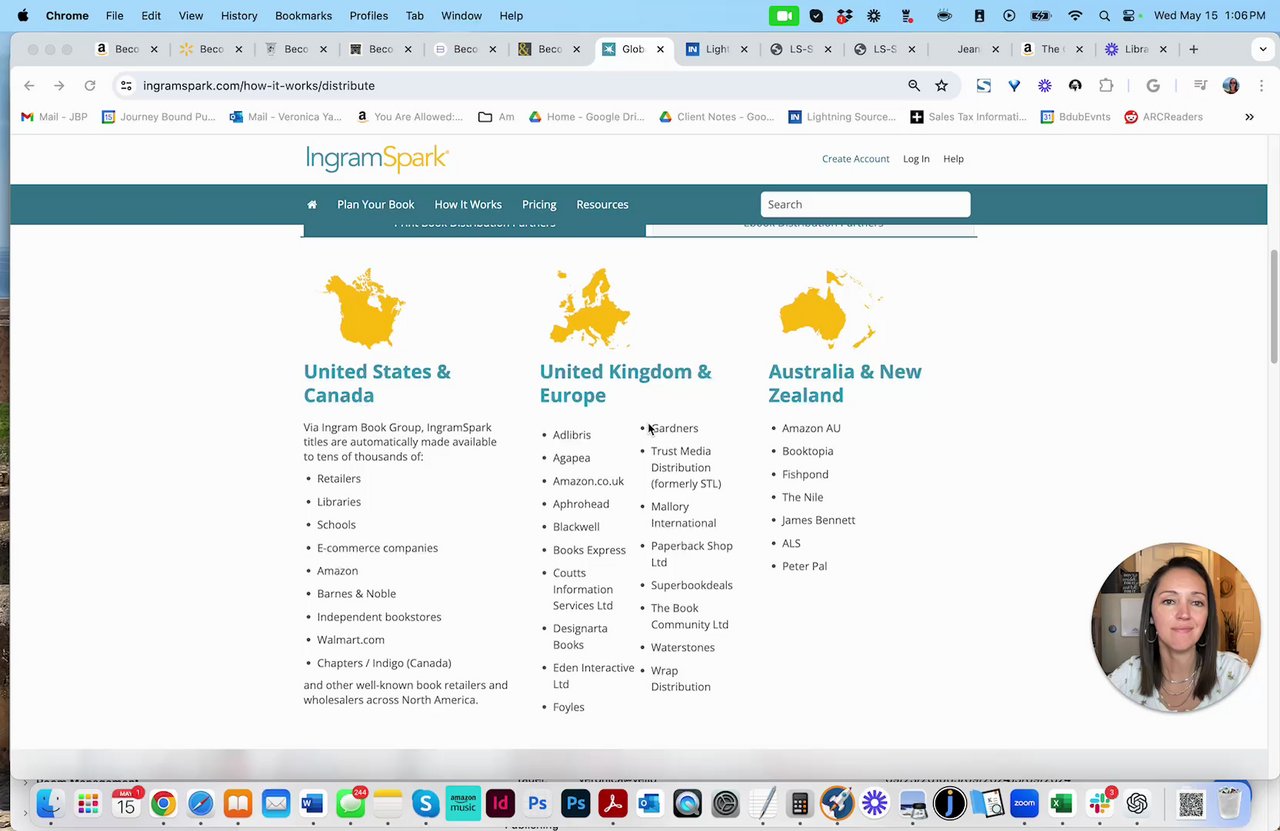Viewport: 1280px width, 831px height.
Task: Open Safari from the Dock
Action: tap(200, 803)
